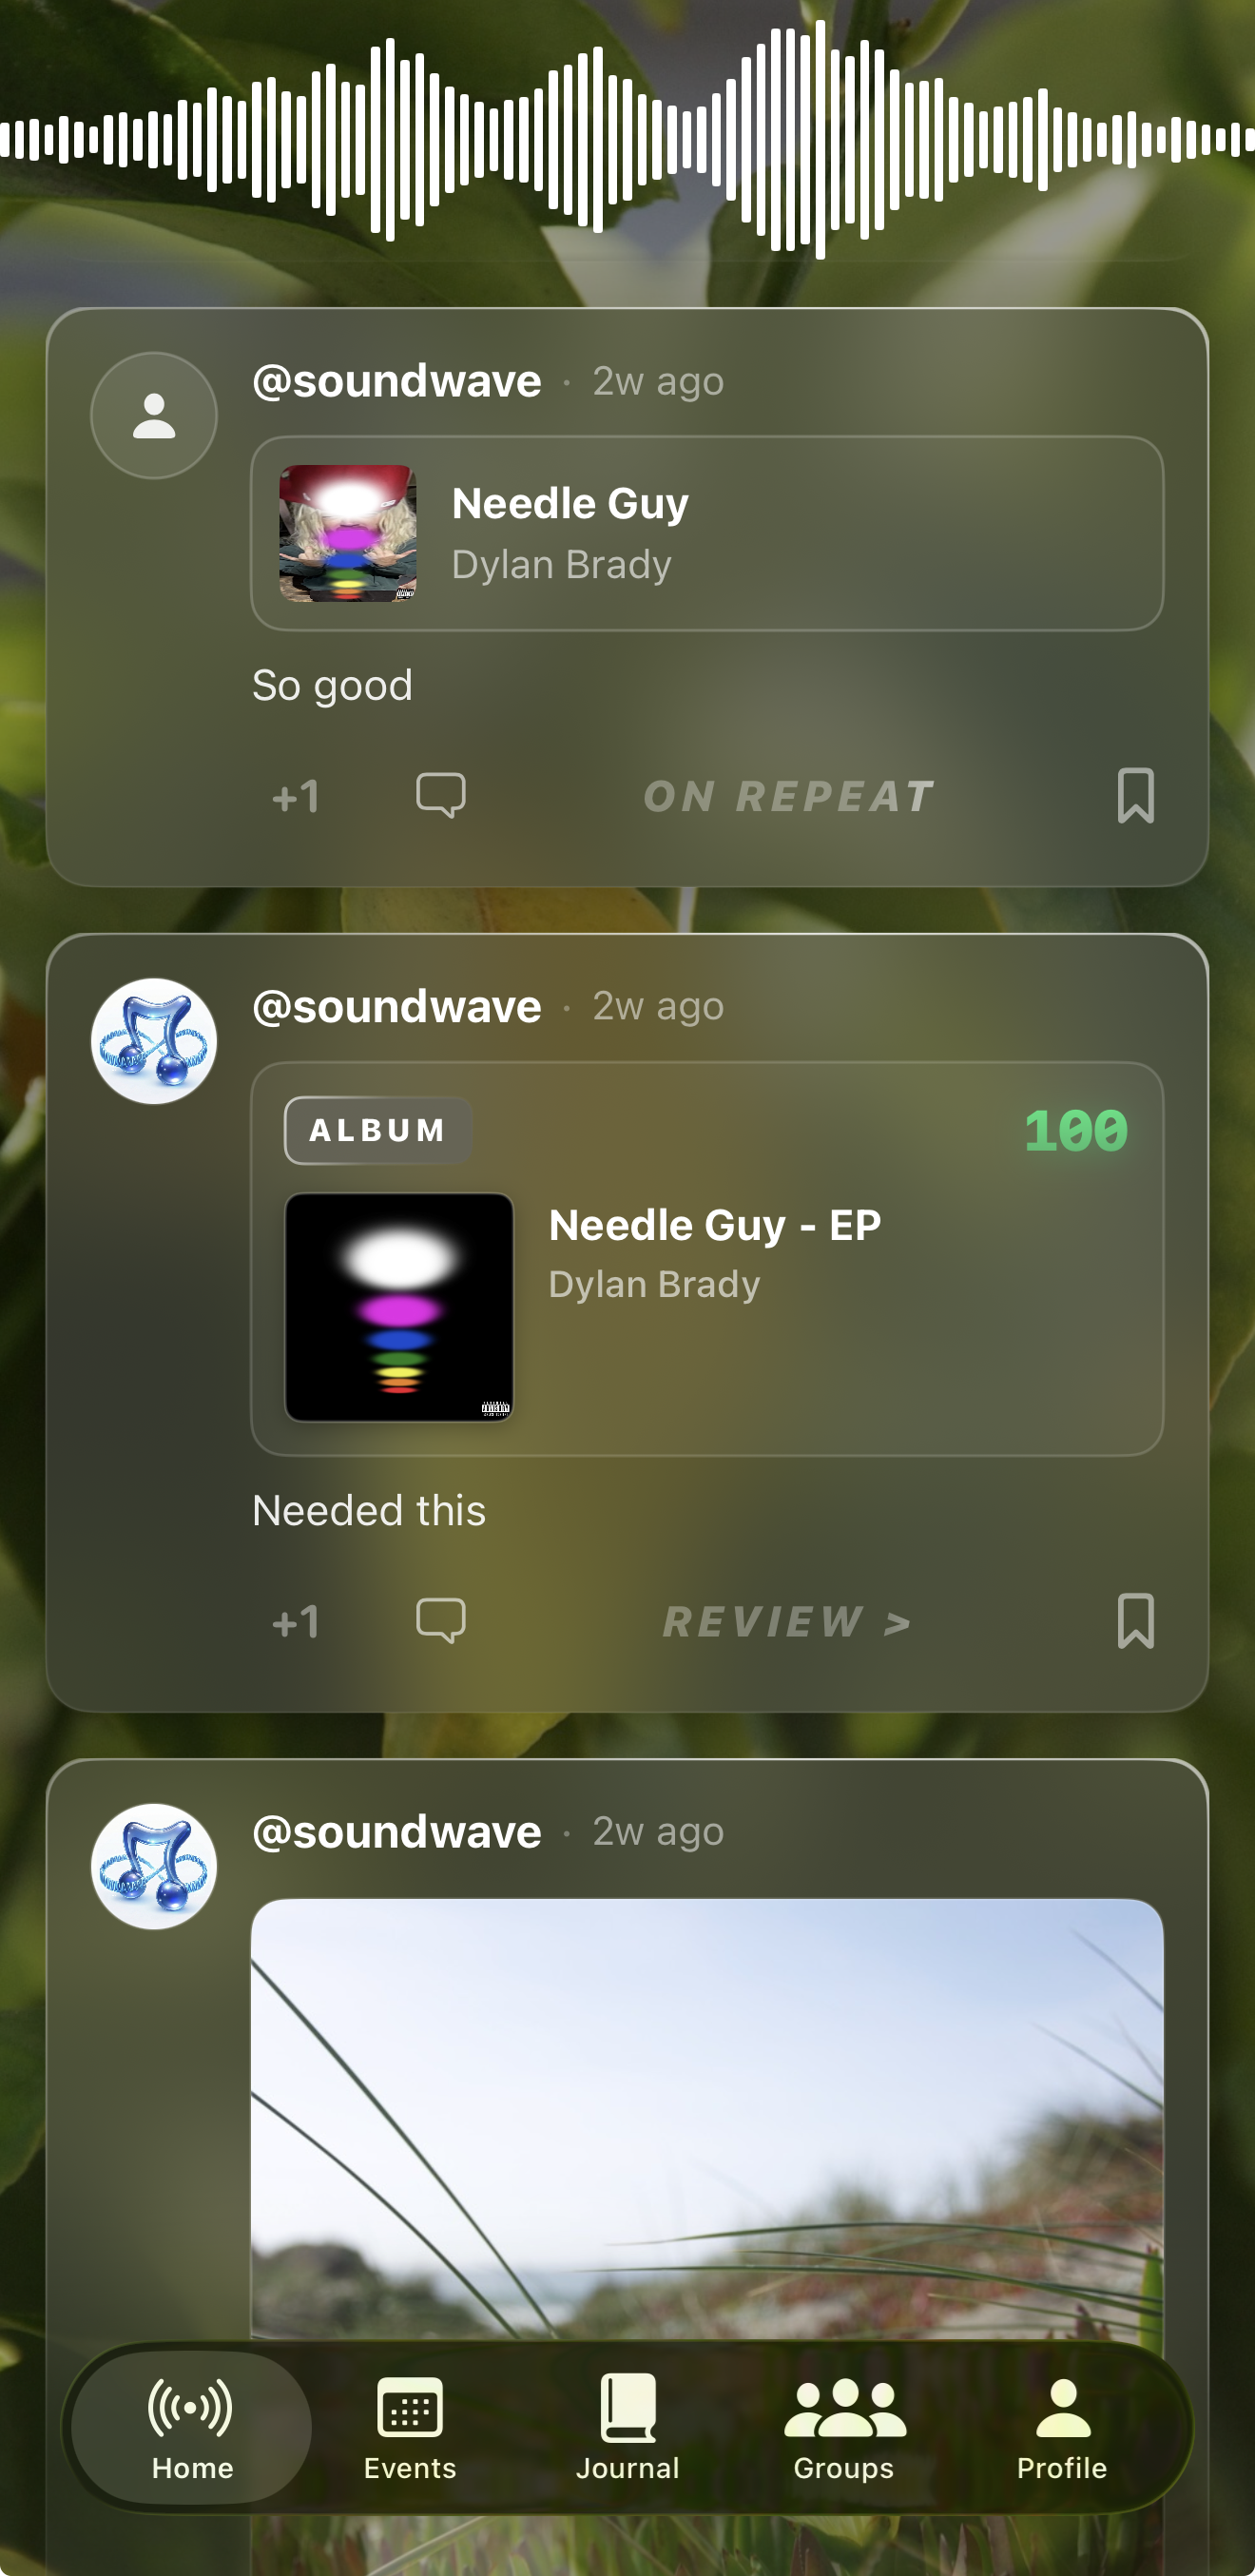Image resolution: width=1255 pixels, height=2576 pixels.
Task: Go to the Groups tab
Action: [844, 2427]
